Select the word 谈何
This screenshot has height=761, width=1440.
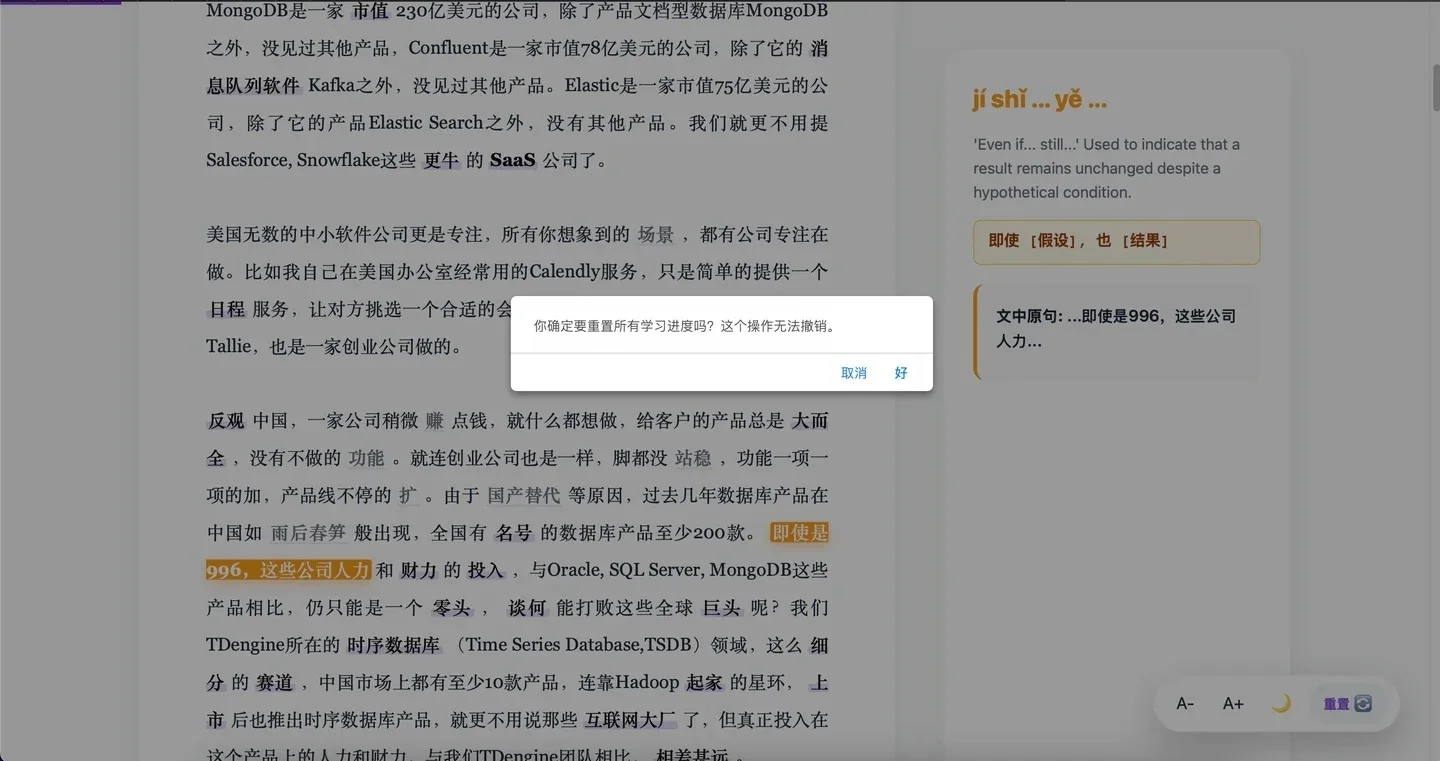point(527,607)
